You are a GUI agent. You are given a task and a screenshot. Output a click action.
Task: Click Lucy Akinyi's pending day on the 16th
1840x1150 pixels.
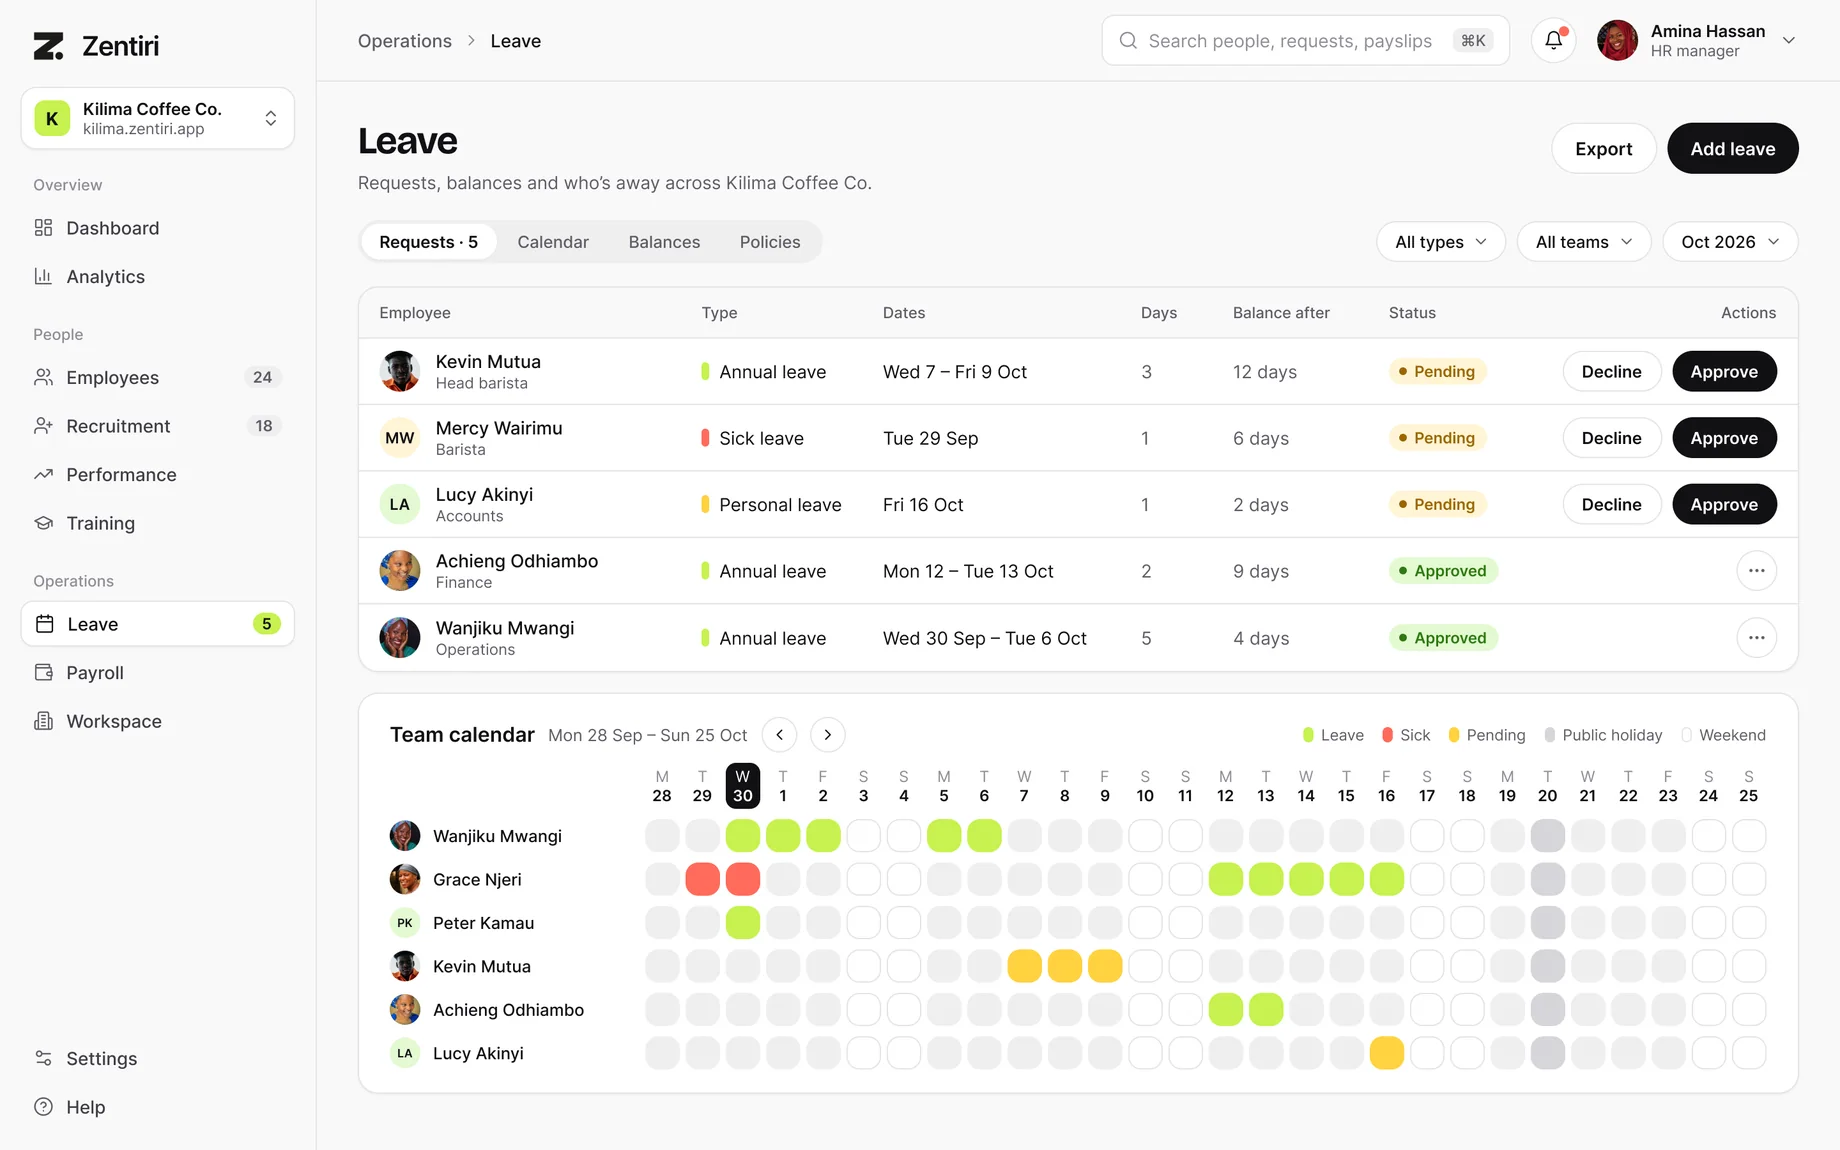tap(1386, 1053)
